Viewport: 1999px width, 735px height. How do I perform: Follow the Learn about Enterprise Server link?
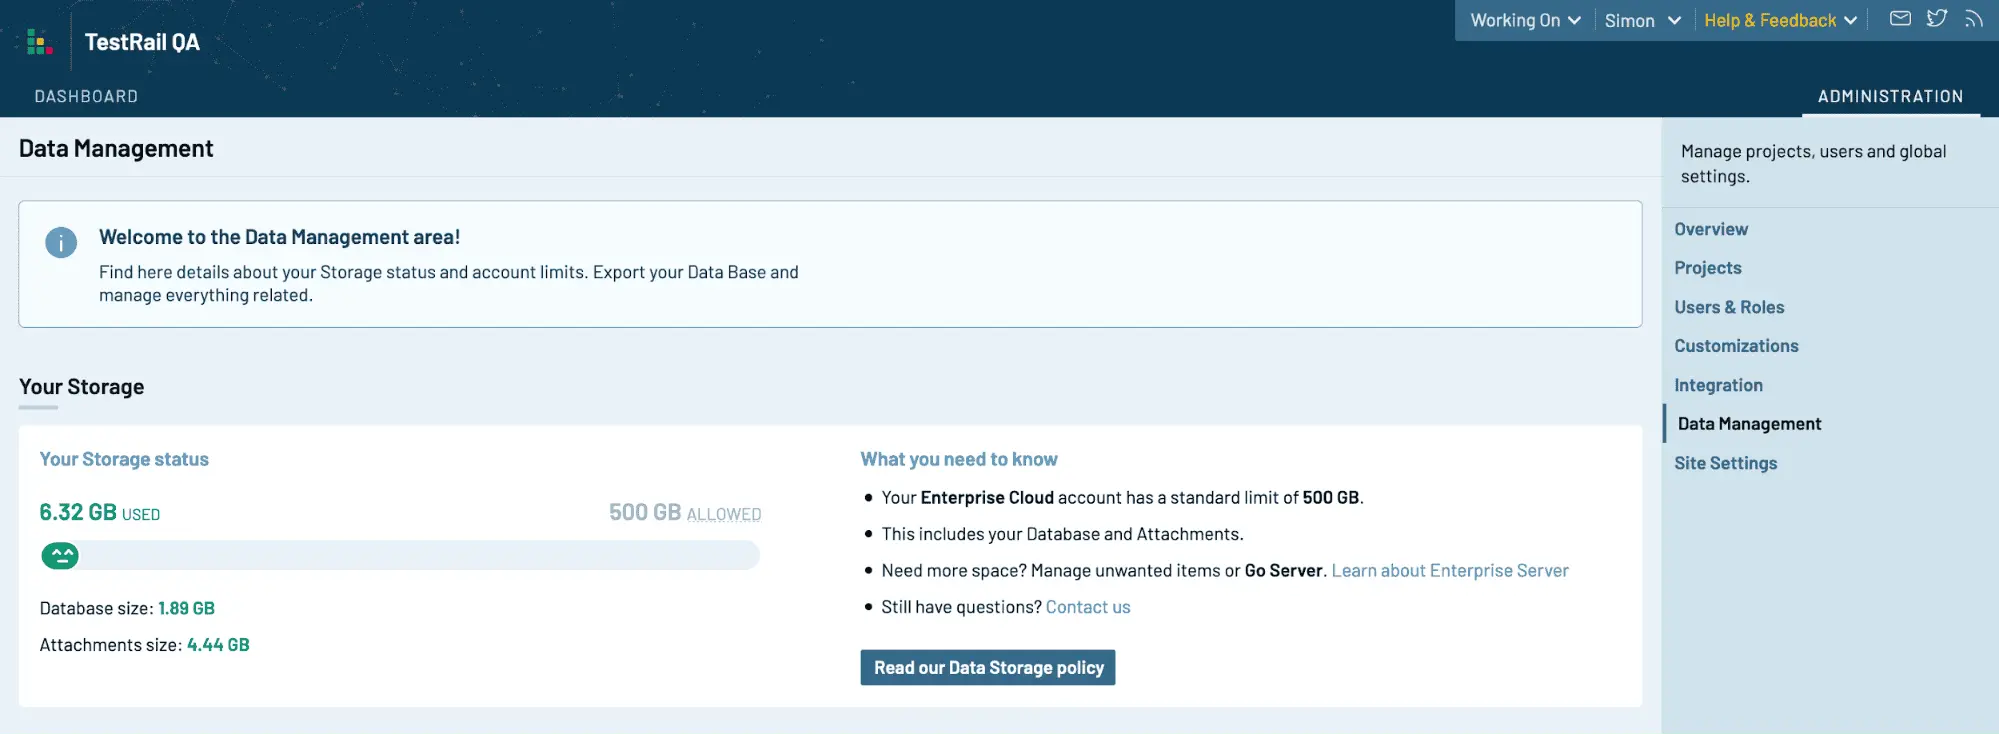(1450, 571)
